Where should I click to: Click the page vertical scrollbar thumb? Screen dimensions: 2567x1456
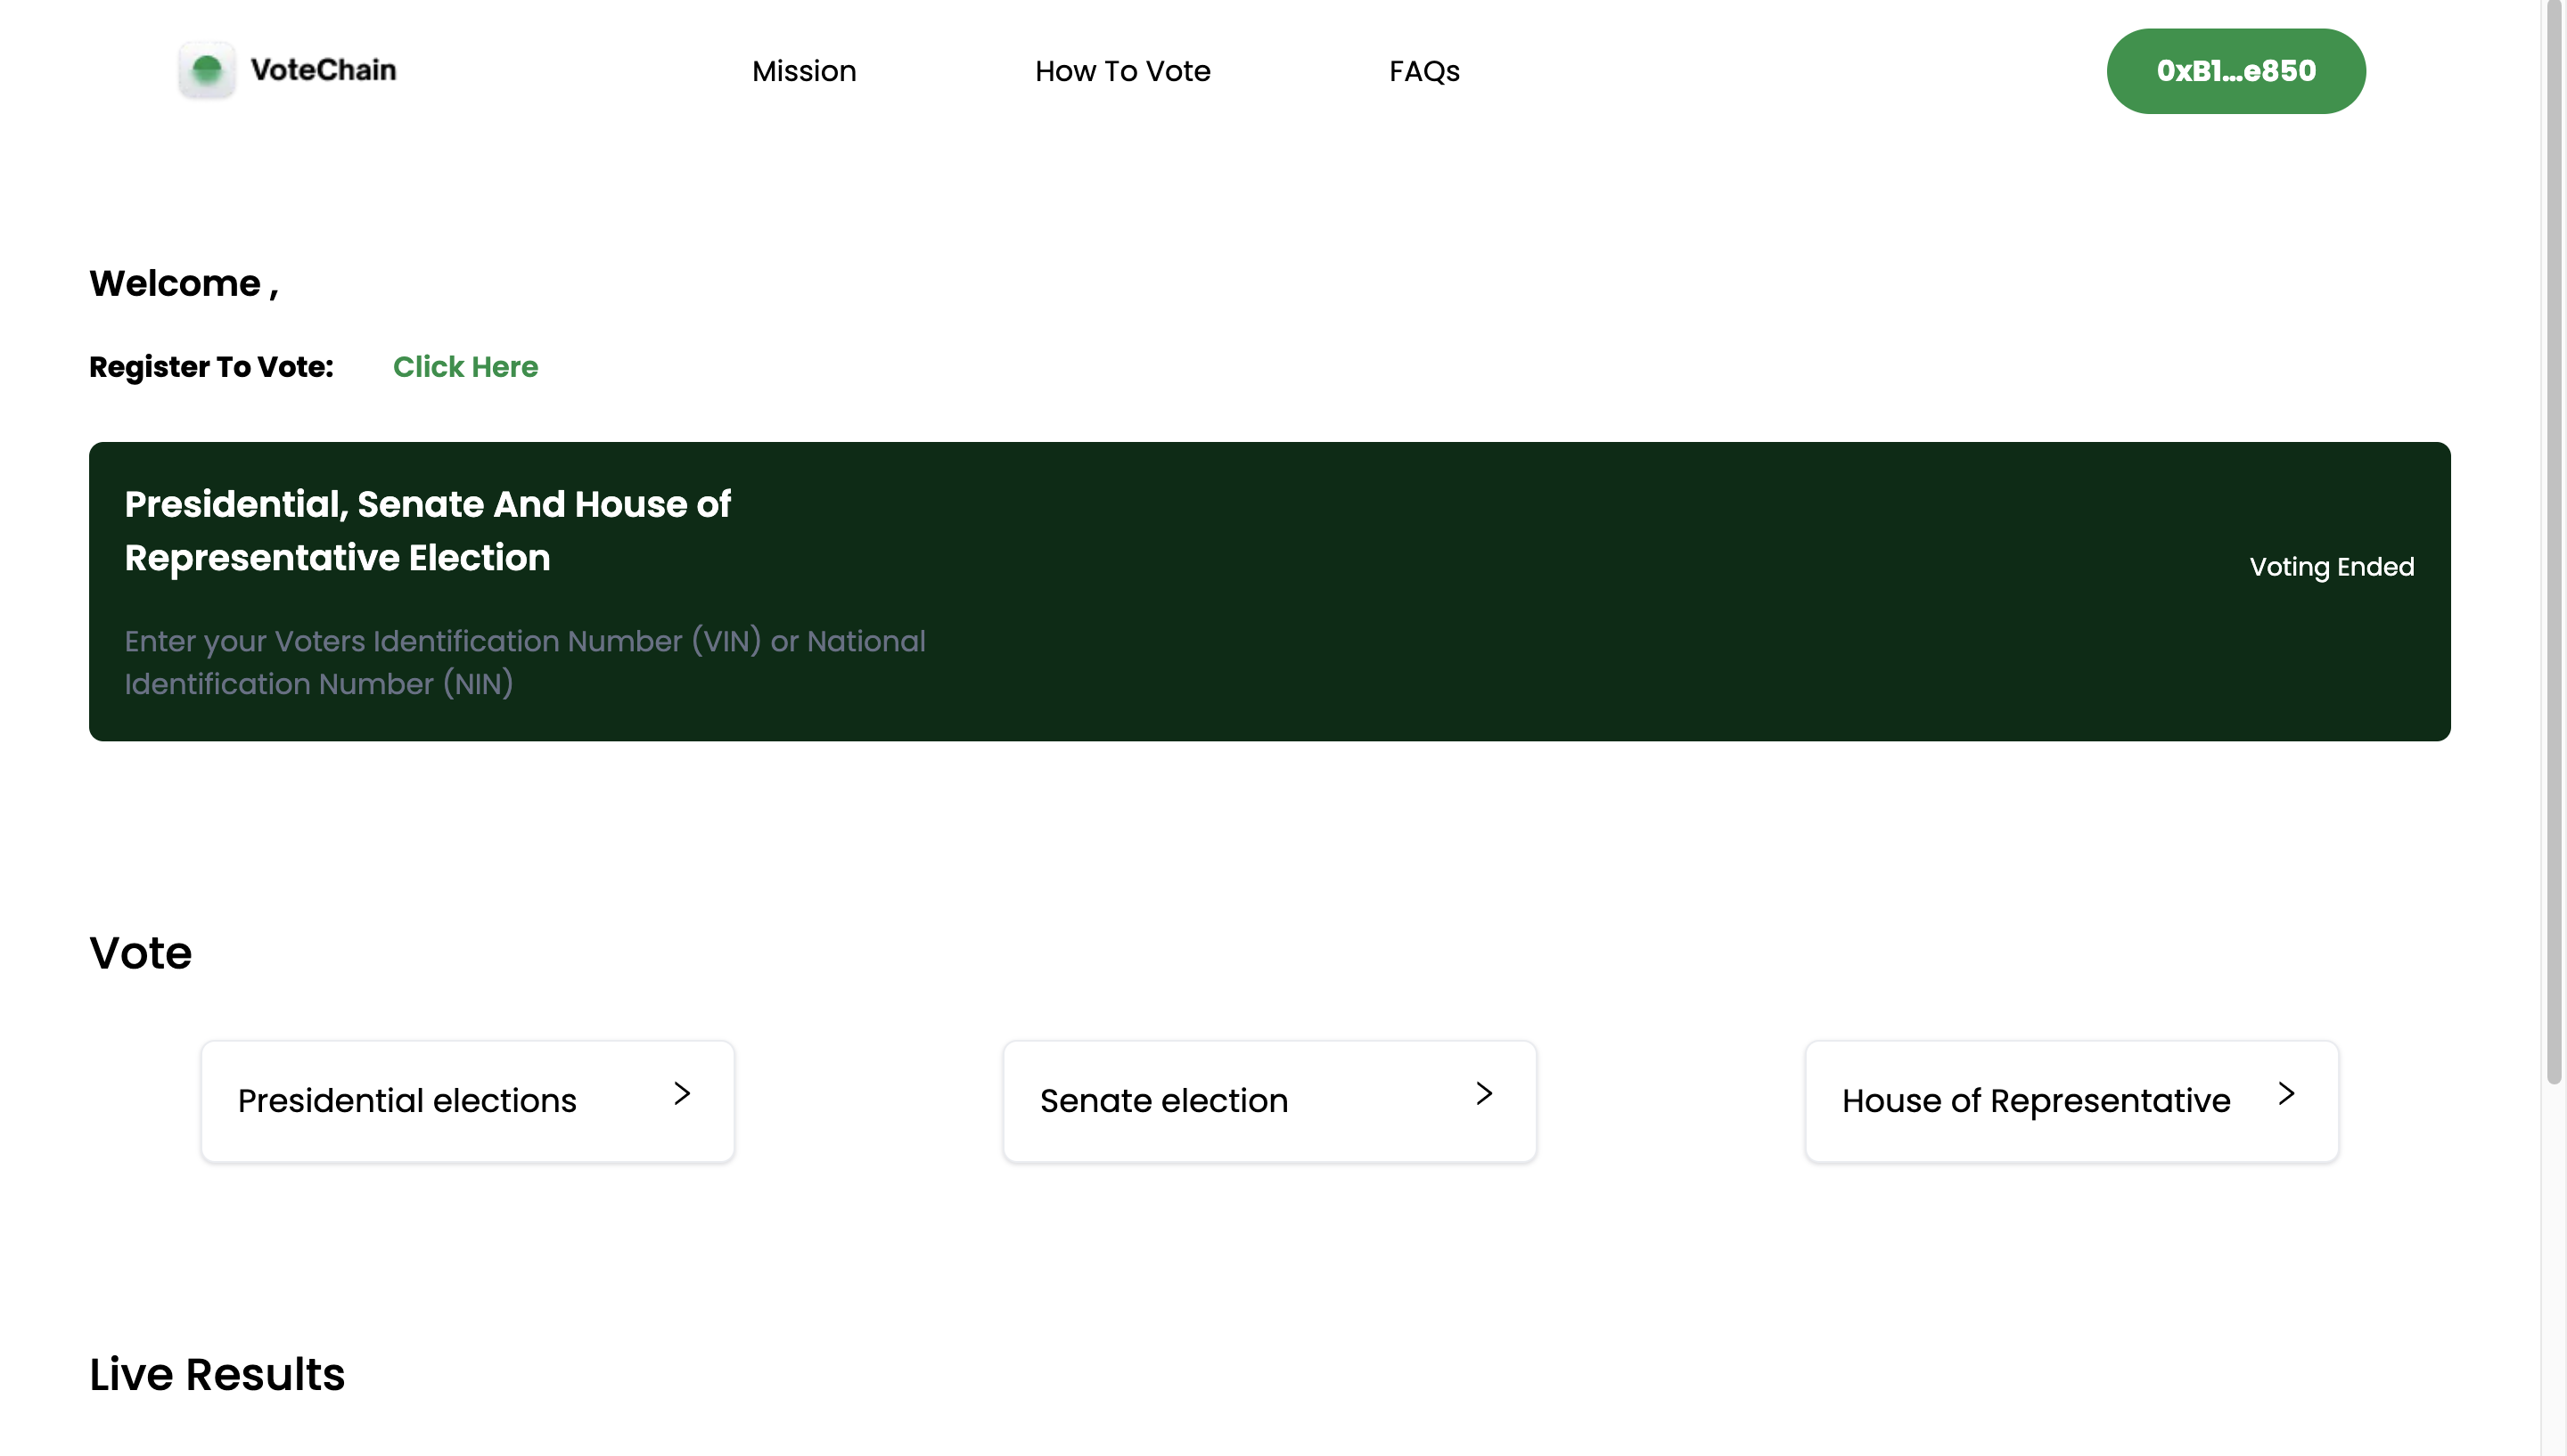tap(2553, 540)
